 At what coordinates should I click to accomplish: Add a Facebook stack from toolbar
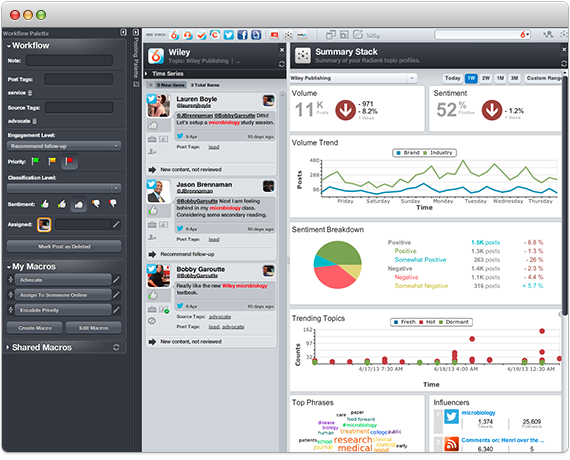(242, 35)
